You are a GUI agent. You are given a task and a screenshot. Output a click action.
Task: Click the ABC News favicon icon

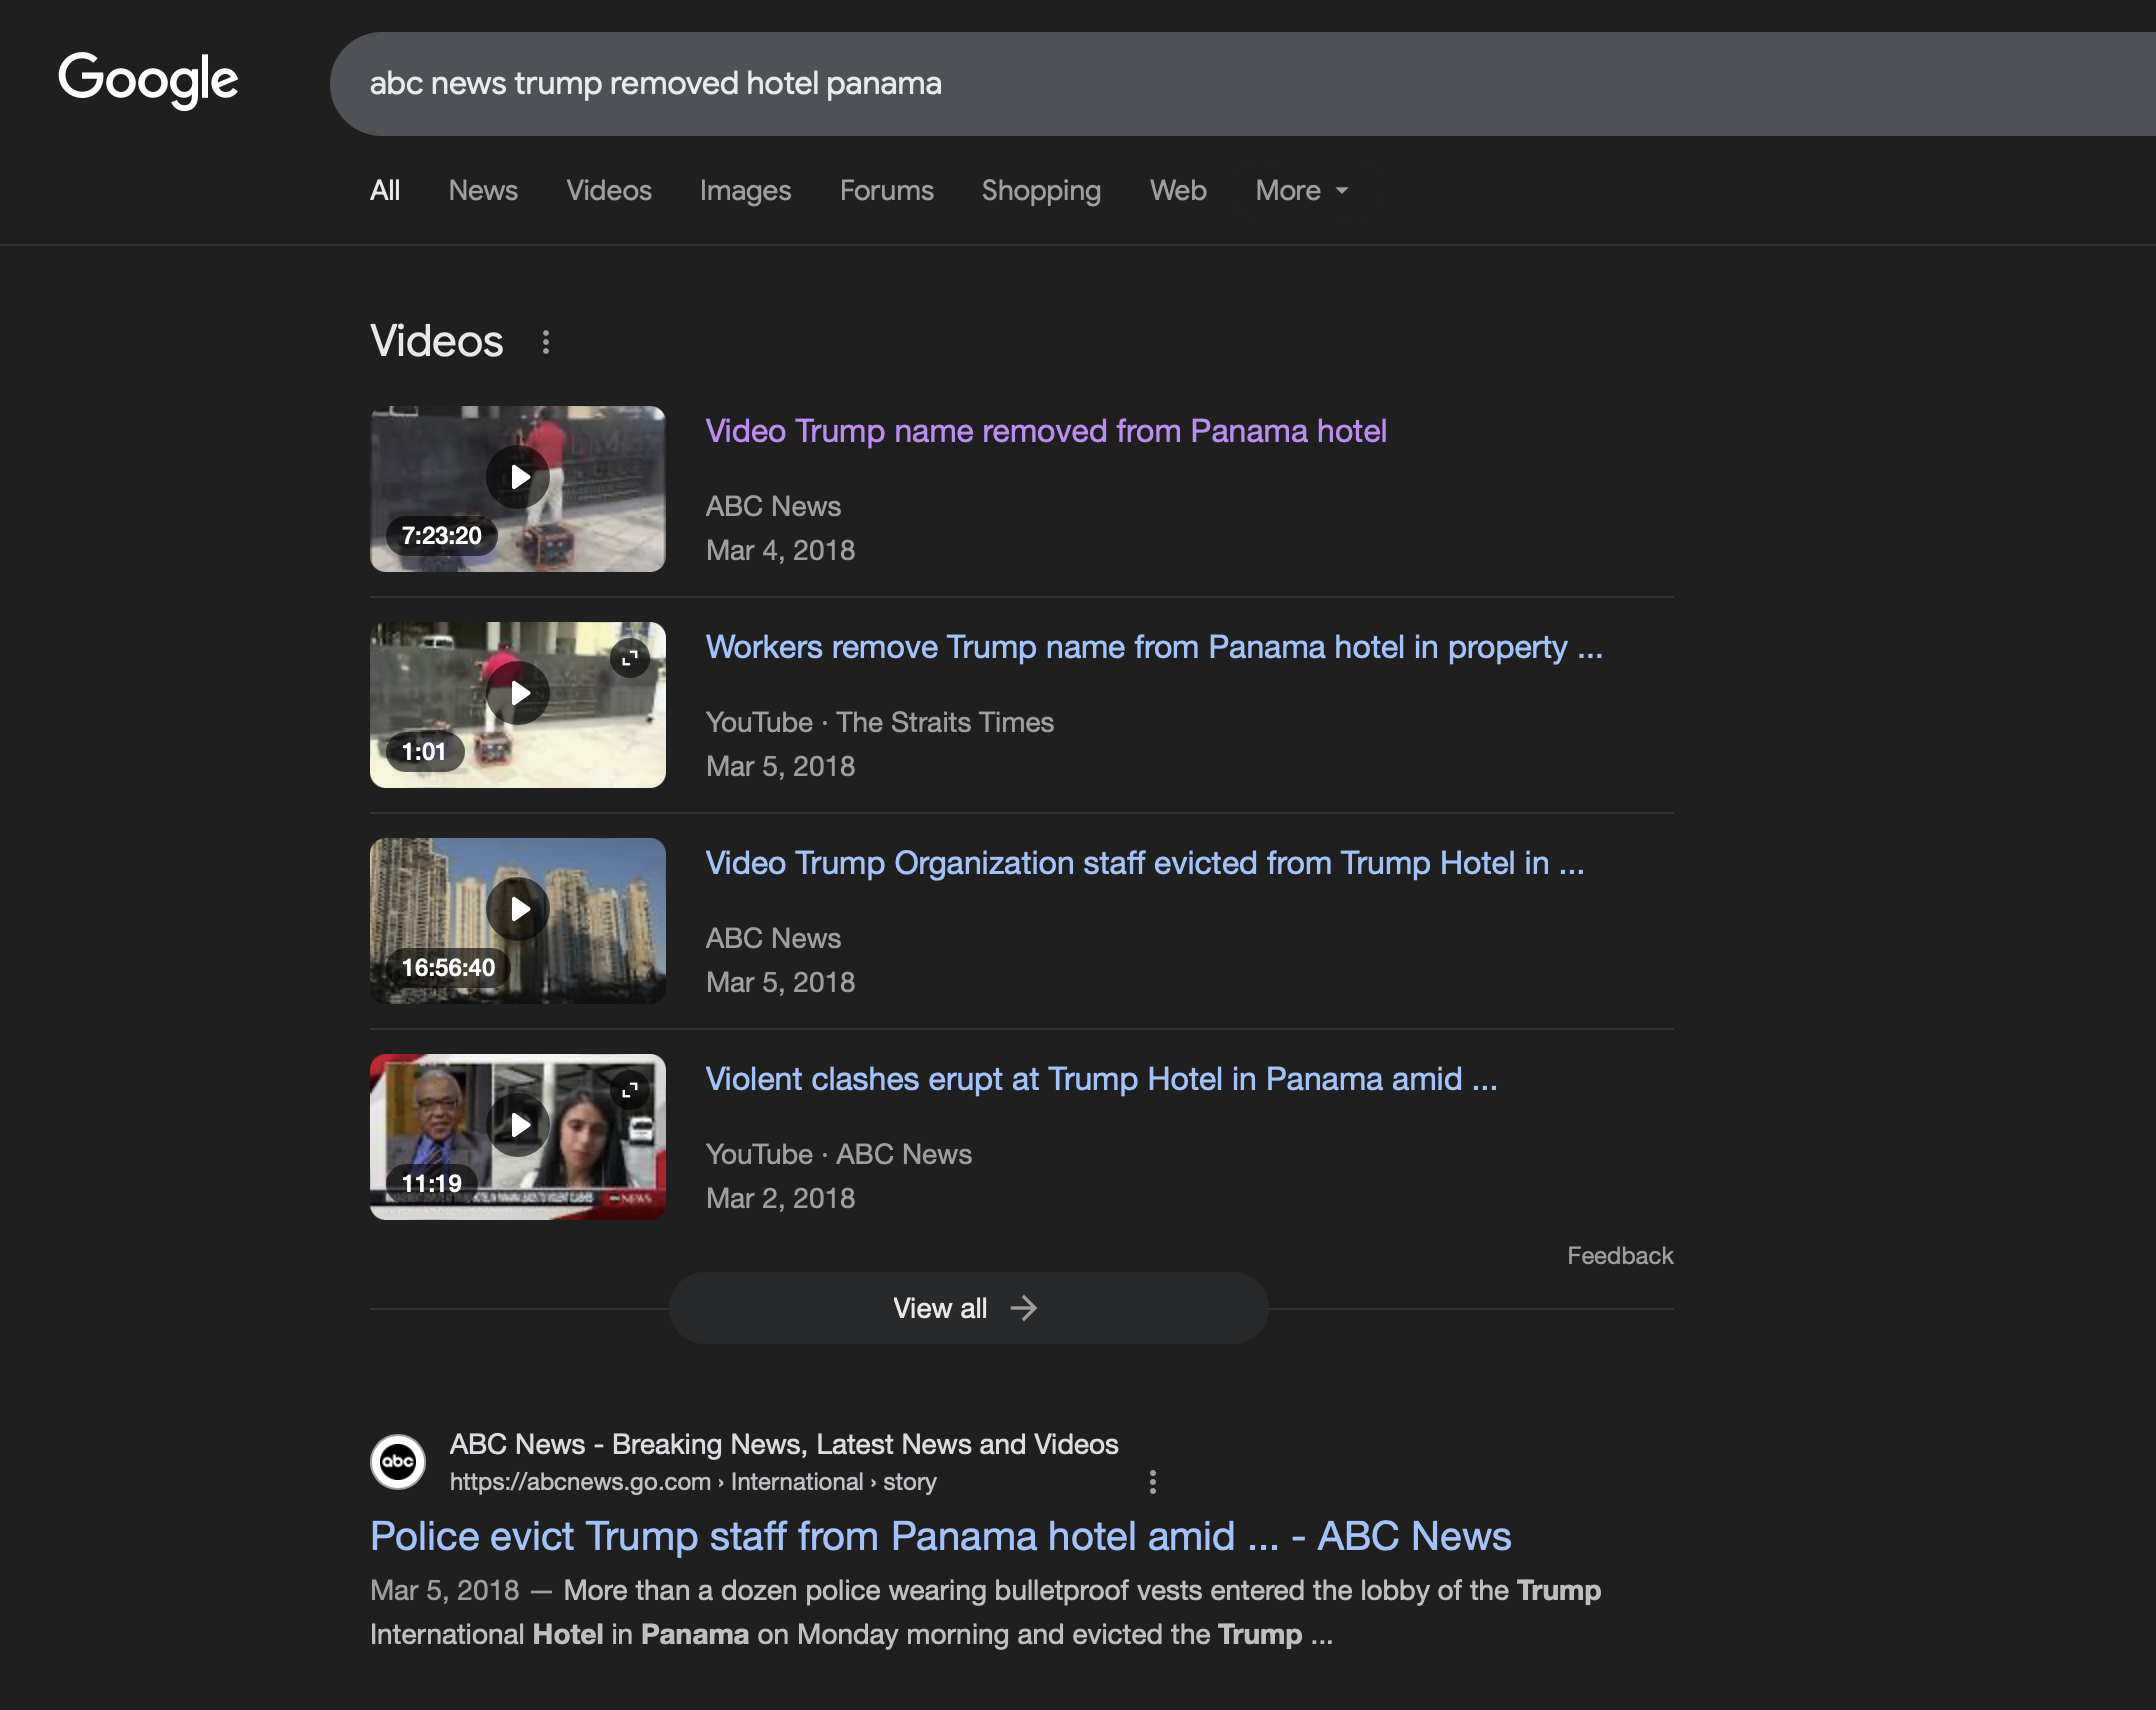(398, 1462)
